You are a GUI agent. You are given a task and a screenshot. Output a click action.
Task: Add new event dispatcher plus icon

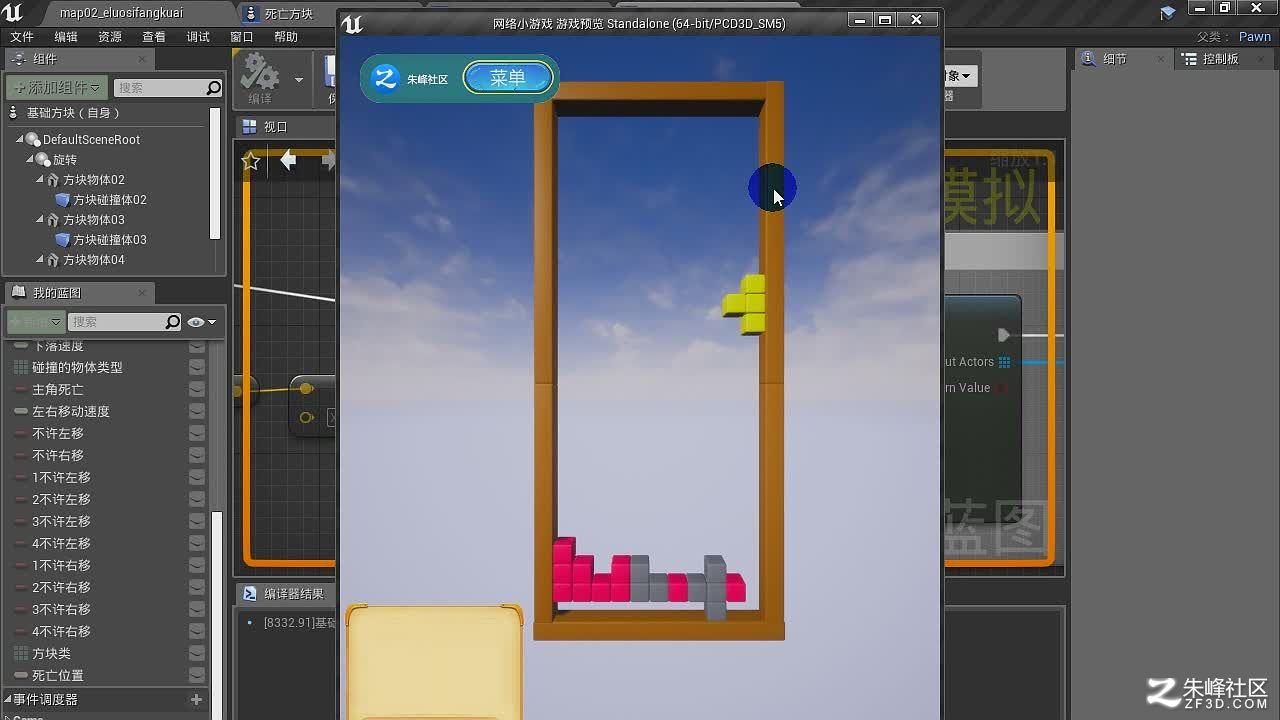point(196,699)
